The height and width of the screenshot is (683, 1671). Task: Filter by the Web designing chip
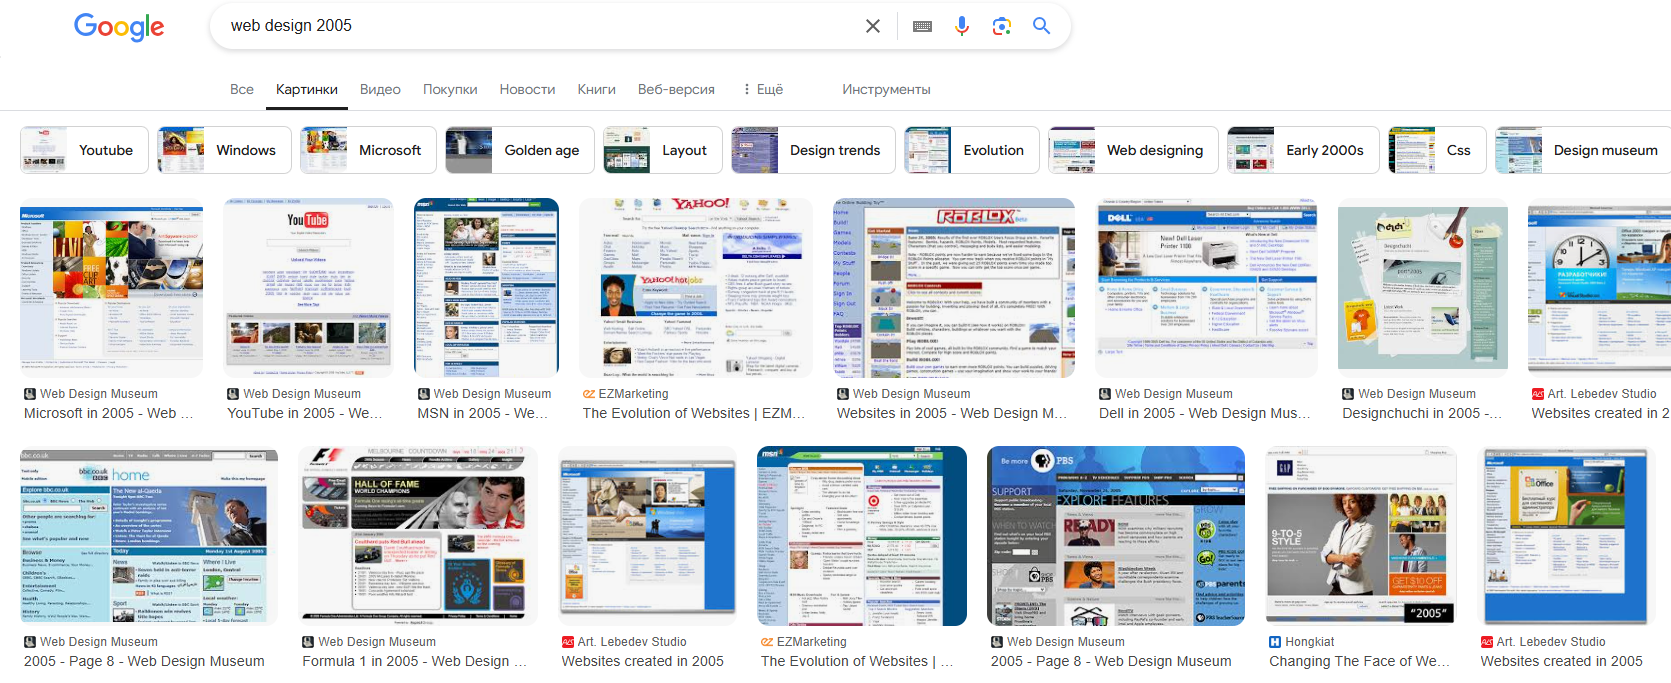coord(1133,150)
